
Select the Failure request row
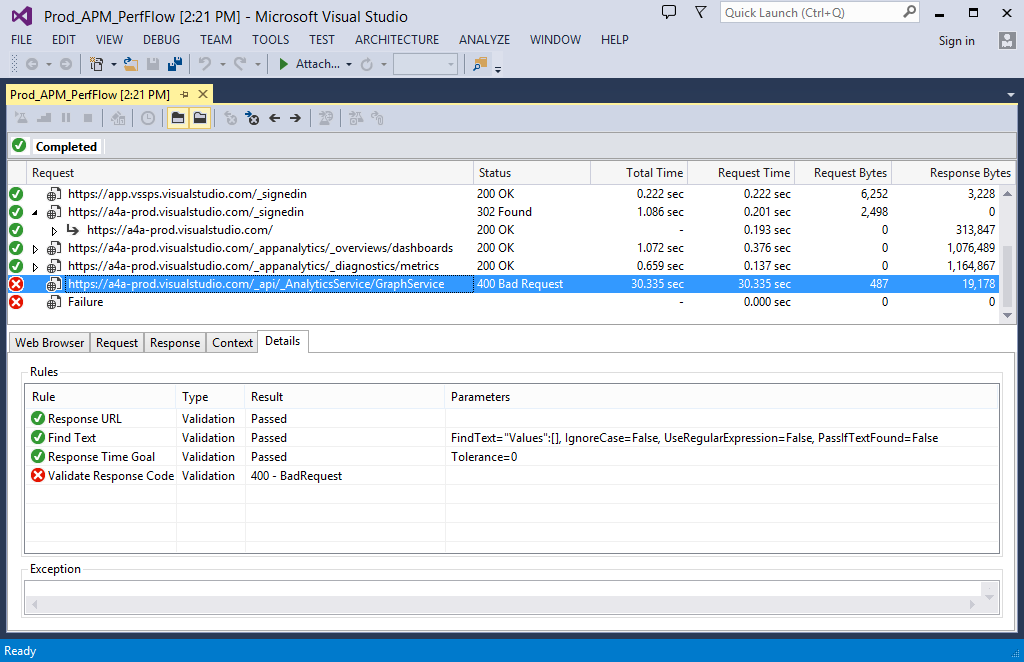pos(504,302)
